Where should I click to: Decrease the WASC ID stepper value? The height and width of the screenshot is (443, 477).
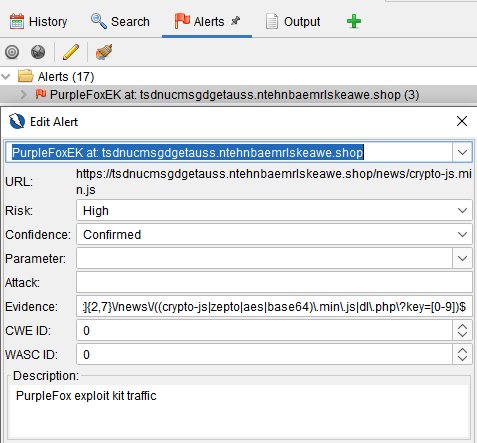point(462,359)
